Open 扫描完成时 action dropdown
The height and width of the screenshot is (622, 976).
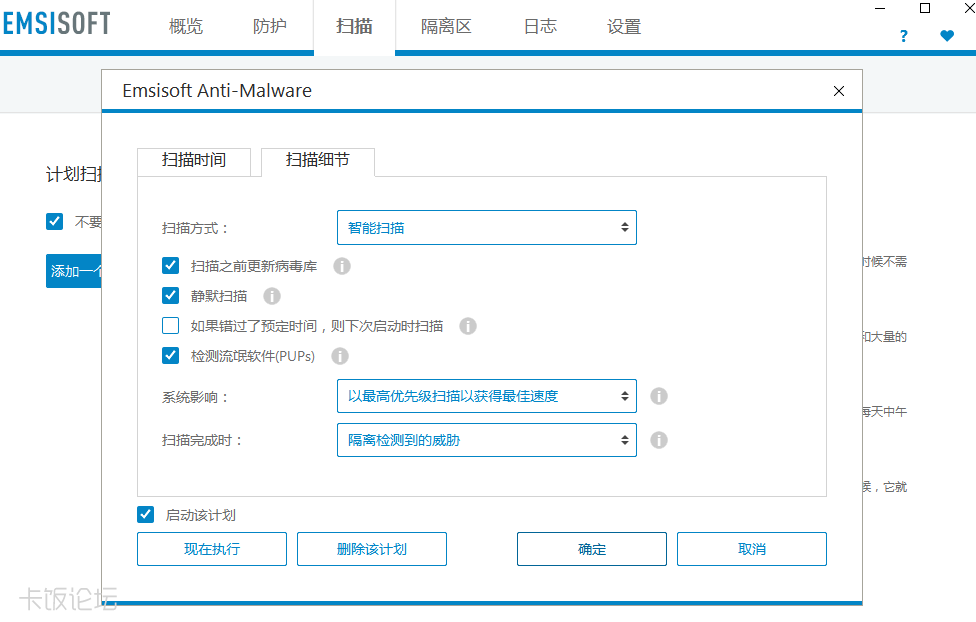486,440
